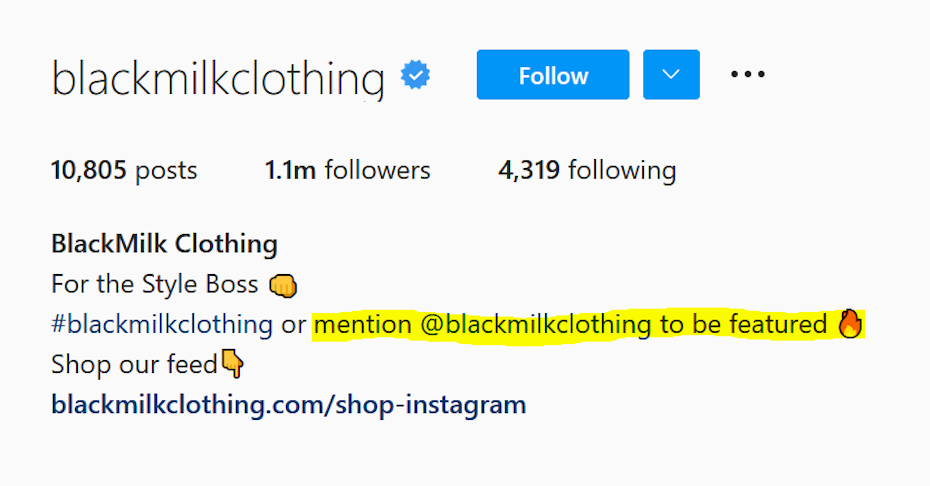View the 4,319 following list

point(587,171)
